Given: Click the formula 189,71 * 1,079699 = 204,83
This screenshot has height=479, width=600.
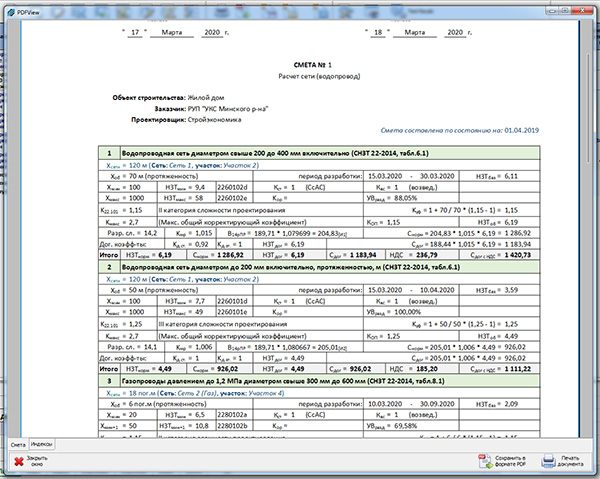Looking at the screenshot, I should pos(297,233).
